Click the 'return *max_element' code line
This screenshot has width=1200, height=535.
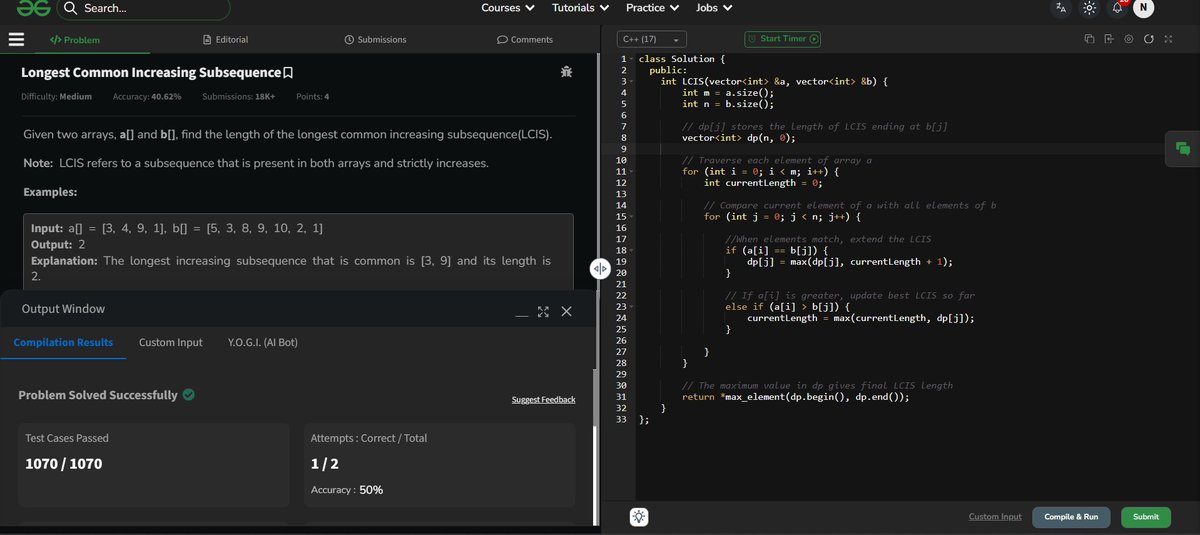pos(796,397)
